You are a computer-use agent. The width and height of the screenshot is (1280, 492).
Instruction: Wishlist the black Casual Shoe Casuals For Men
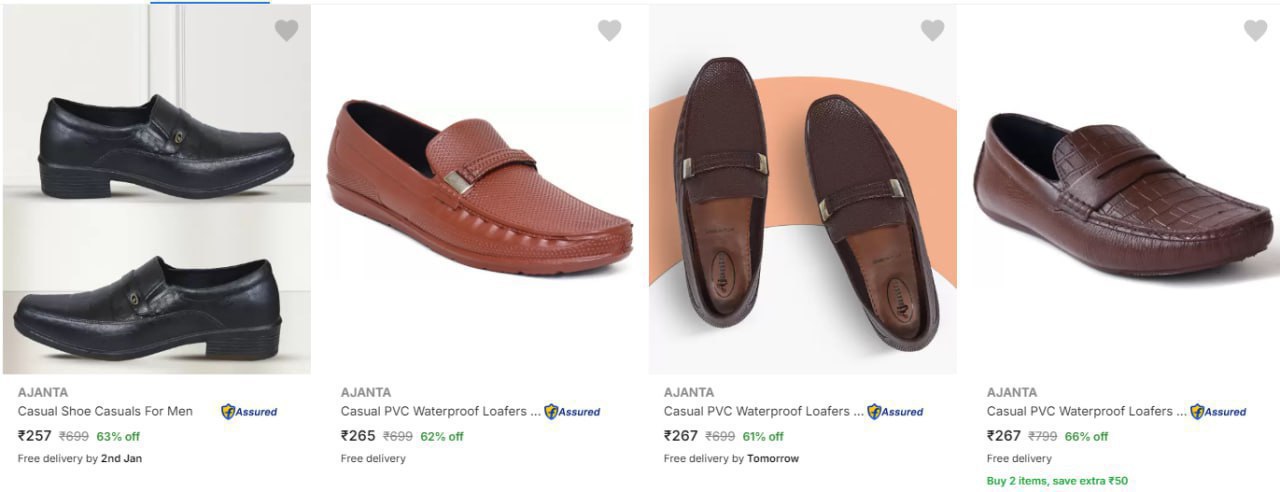pyautogui.click(x=286, y=31)
